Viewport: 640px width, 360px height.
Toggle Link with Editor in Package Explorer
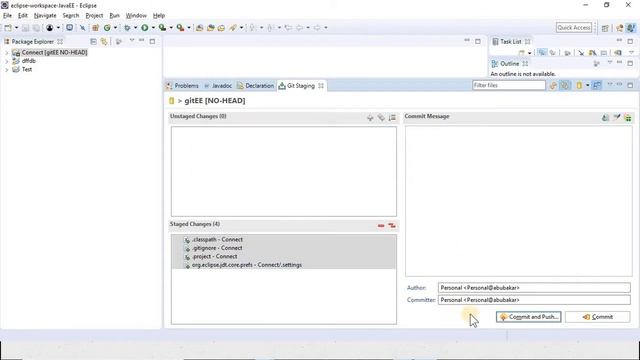(x=104, y=42)
